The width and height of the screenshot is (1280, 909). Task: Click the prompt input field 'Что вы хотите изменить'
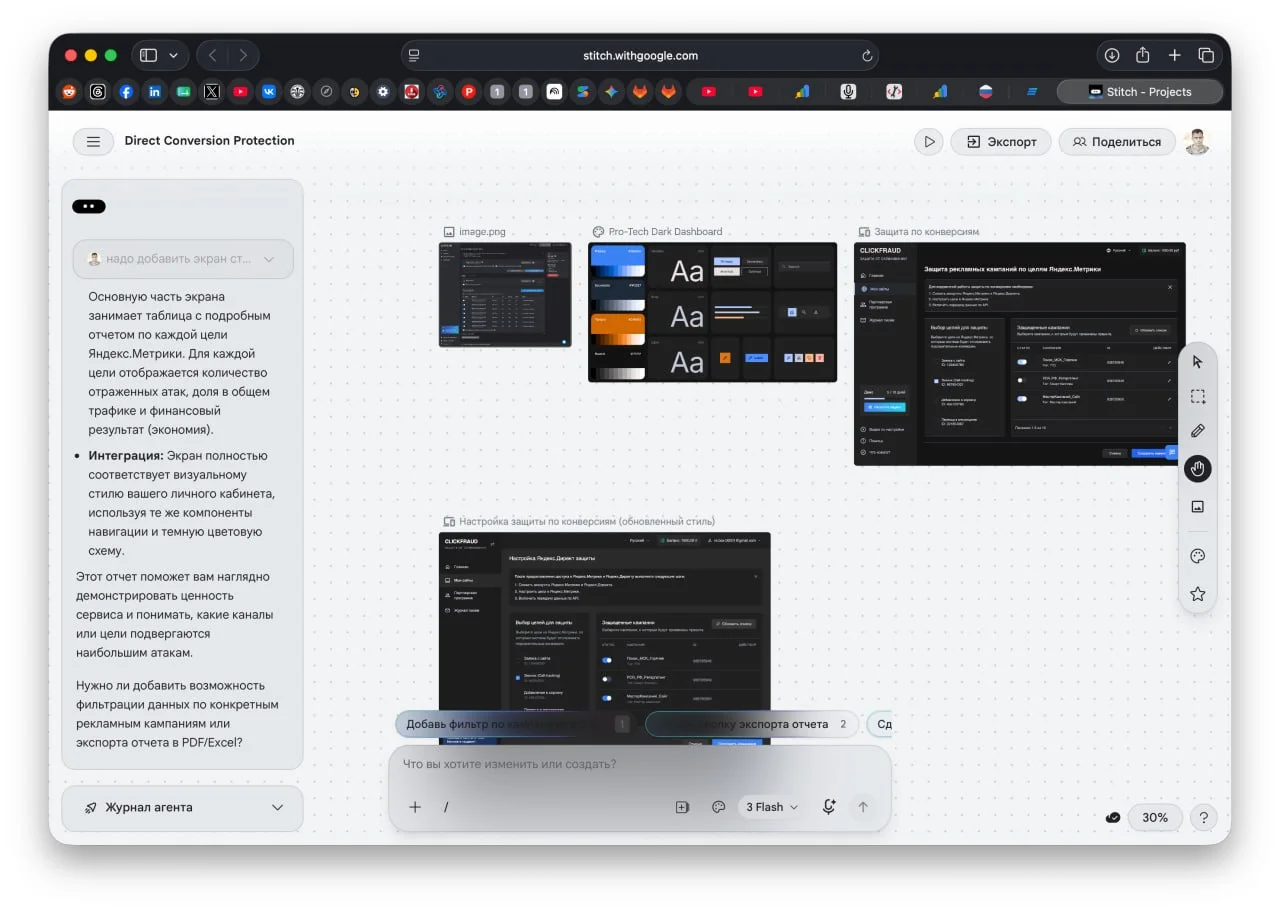[x=638, y=764]
